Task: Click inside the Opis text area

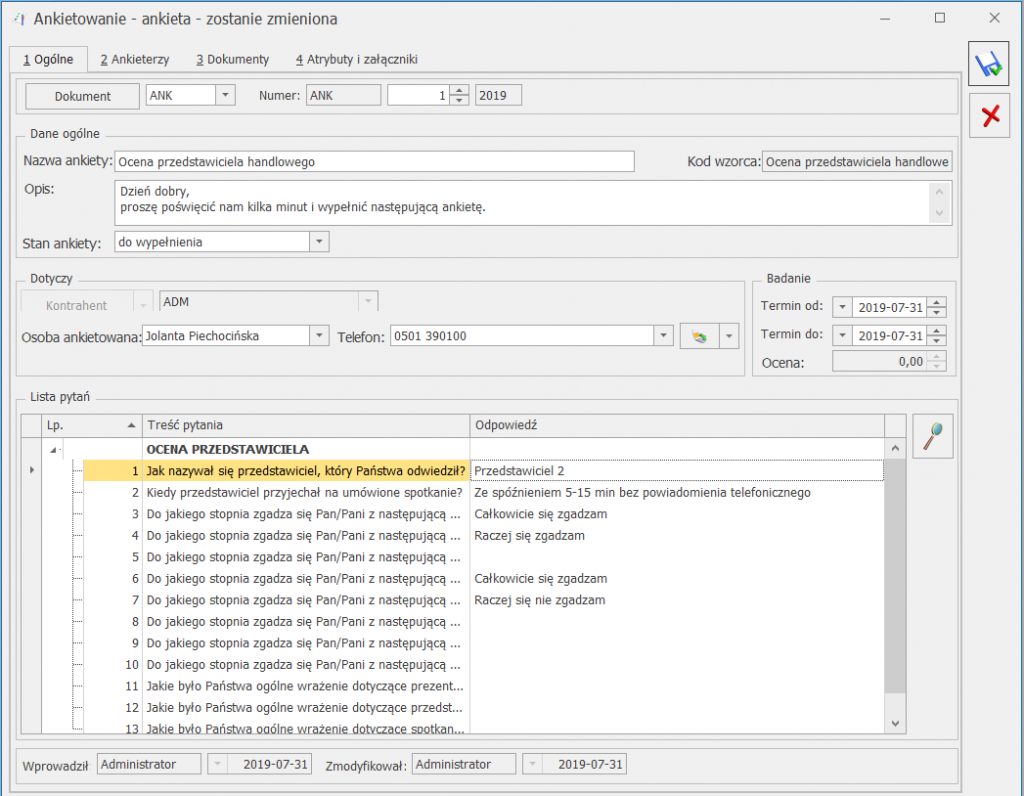Action: [521, 203]
